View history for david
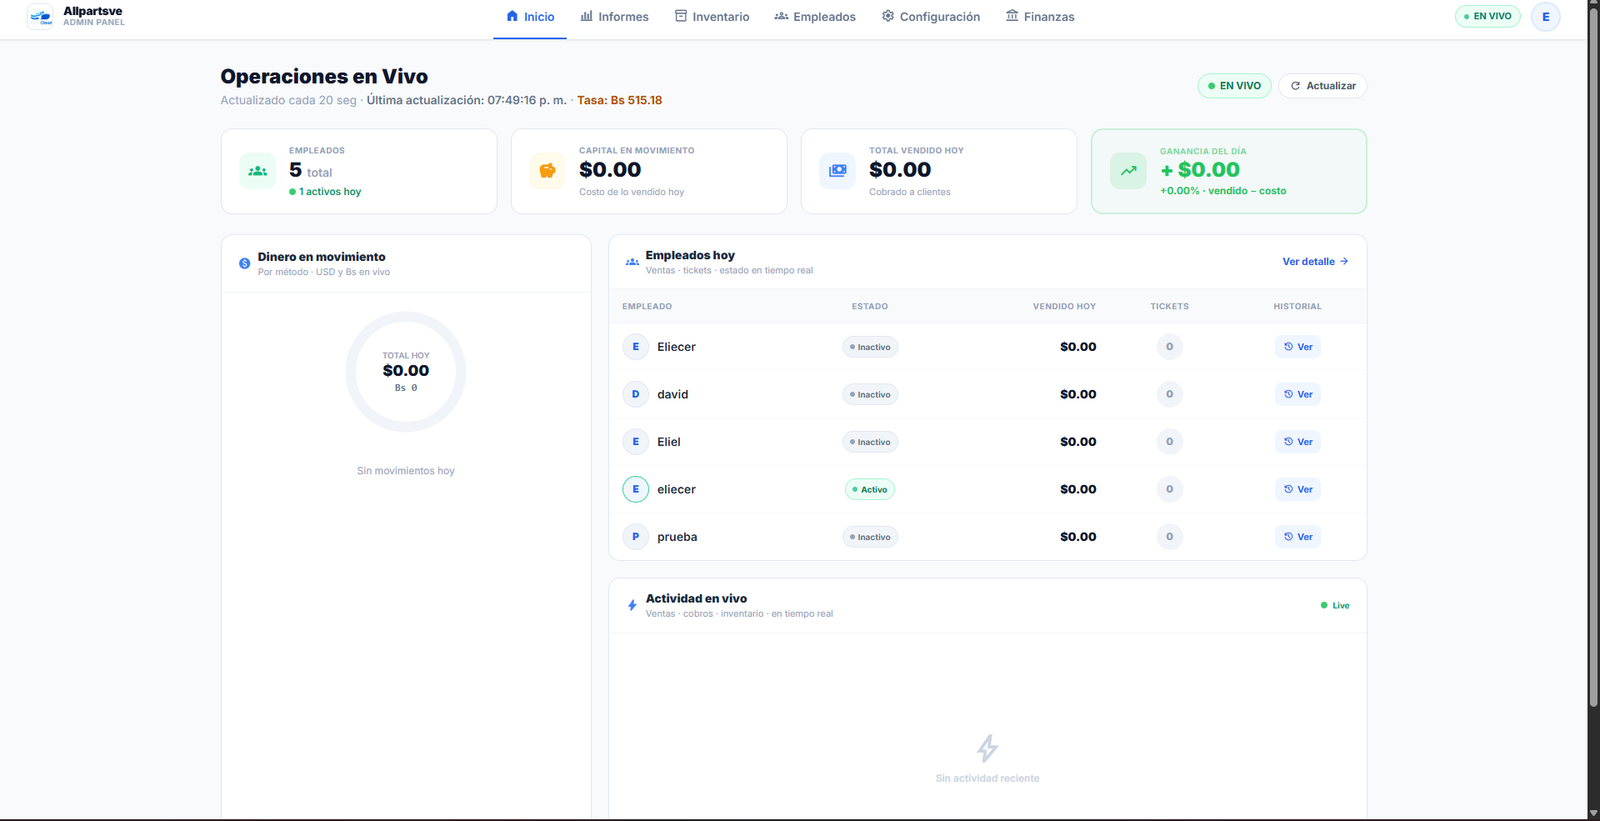Viewport: 1600px width, 821px height. (1298, 394)
